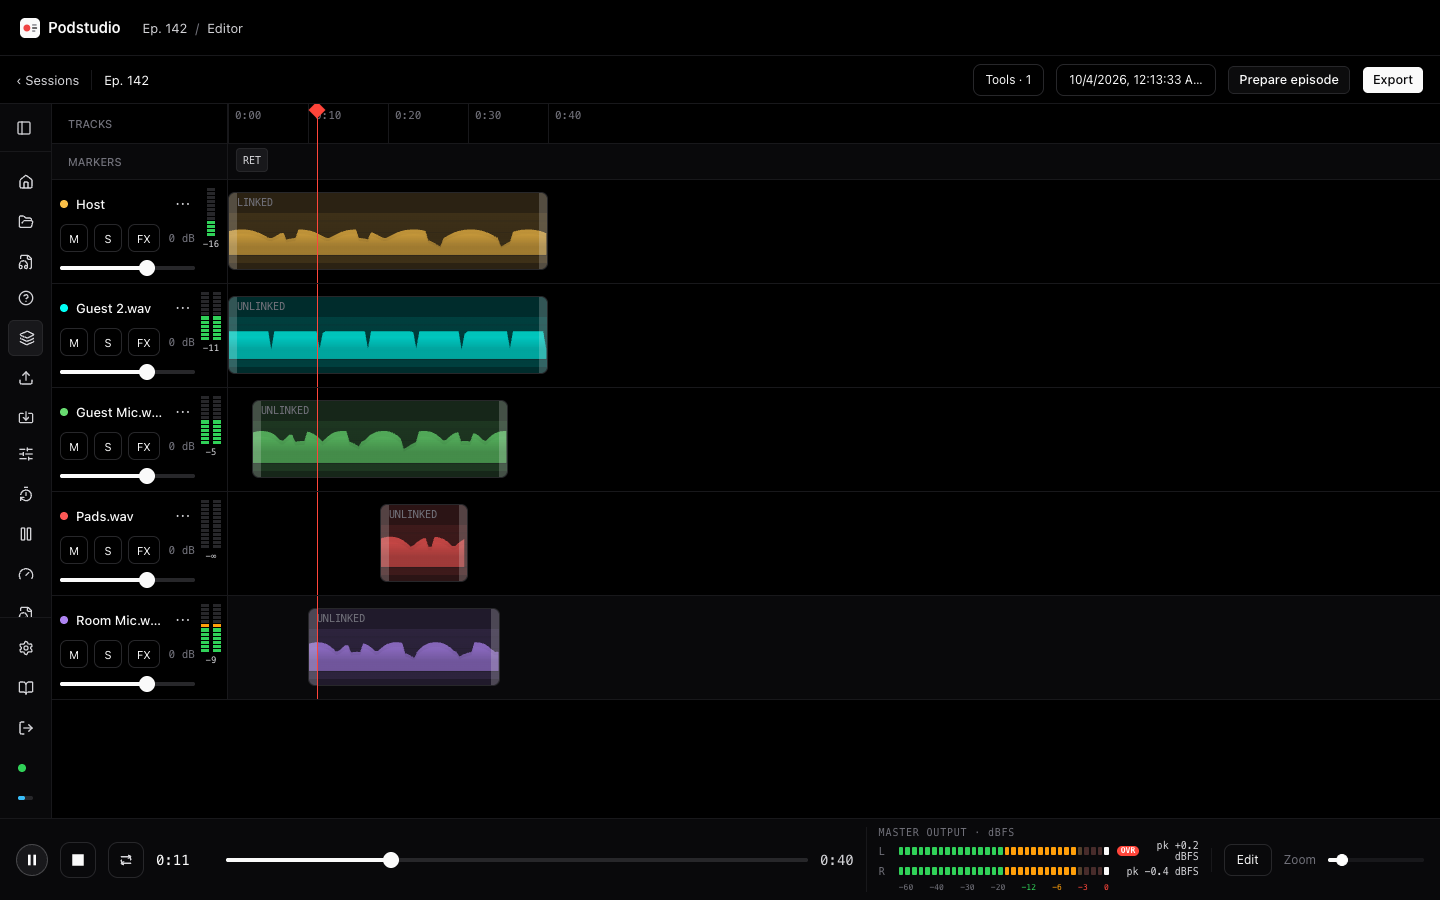Open Pads.wav track options menu

182,516
